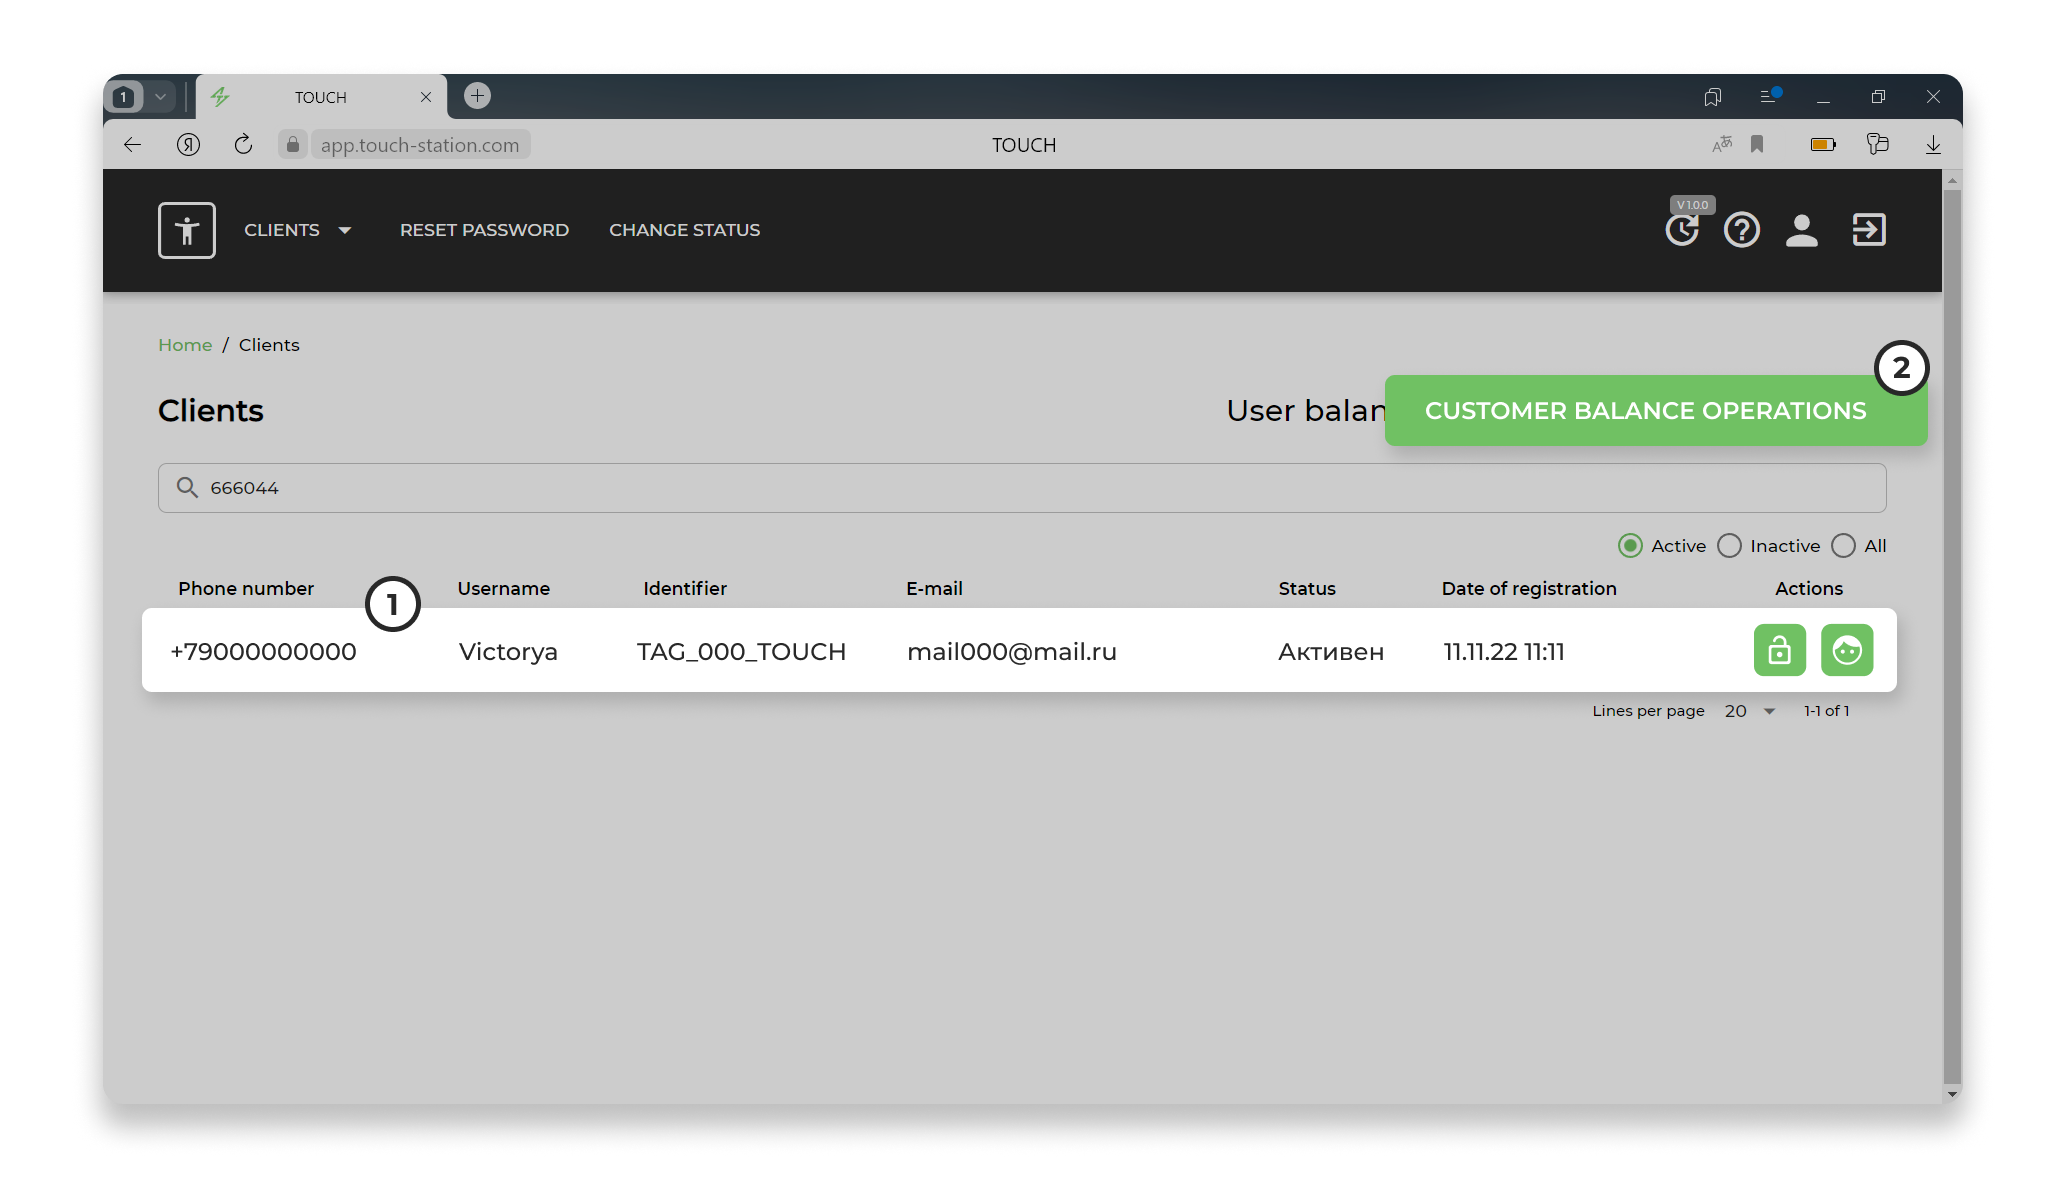2067x1177 pixels.
Task: Open the browser extensions icon
Action: (1877, 145)
